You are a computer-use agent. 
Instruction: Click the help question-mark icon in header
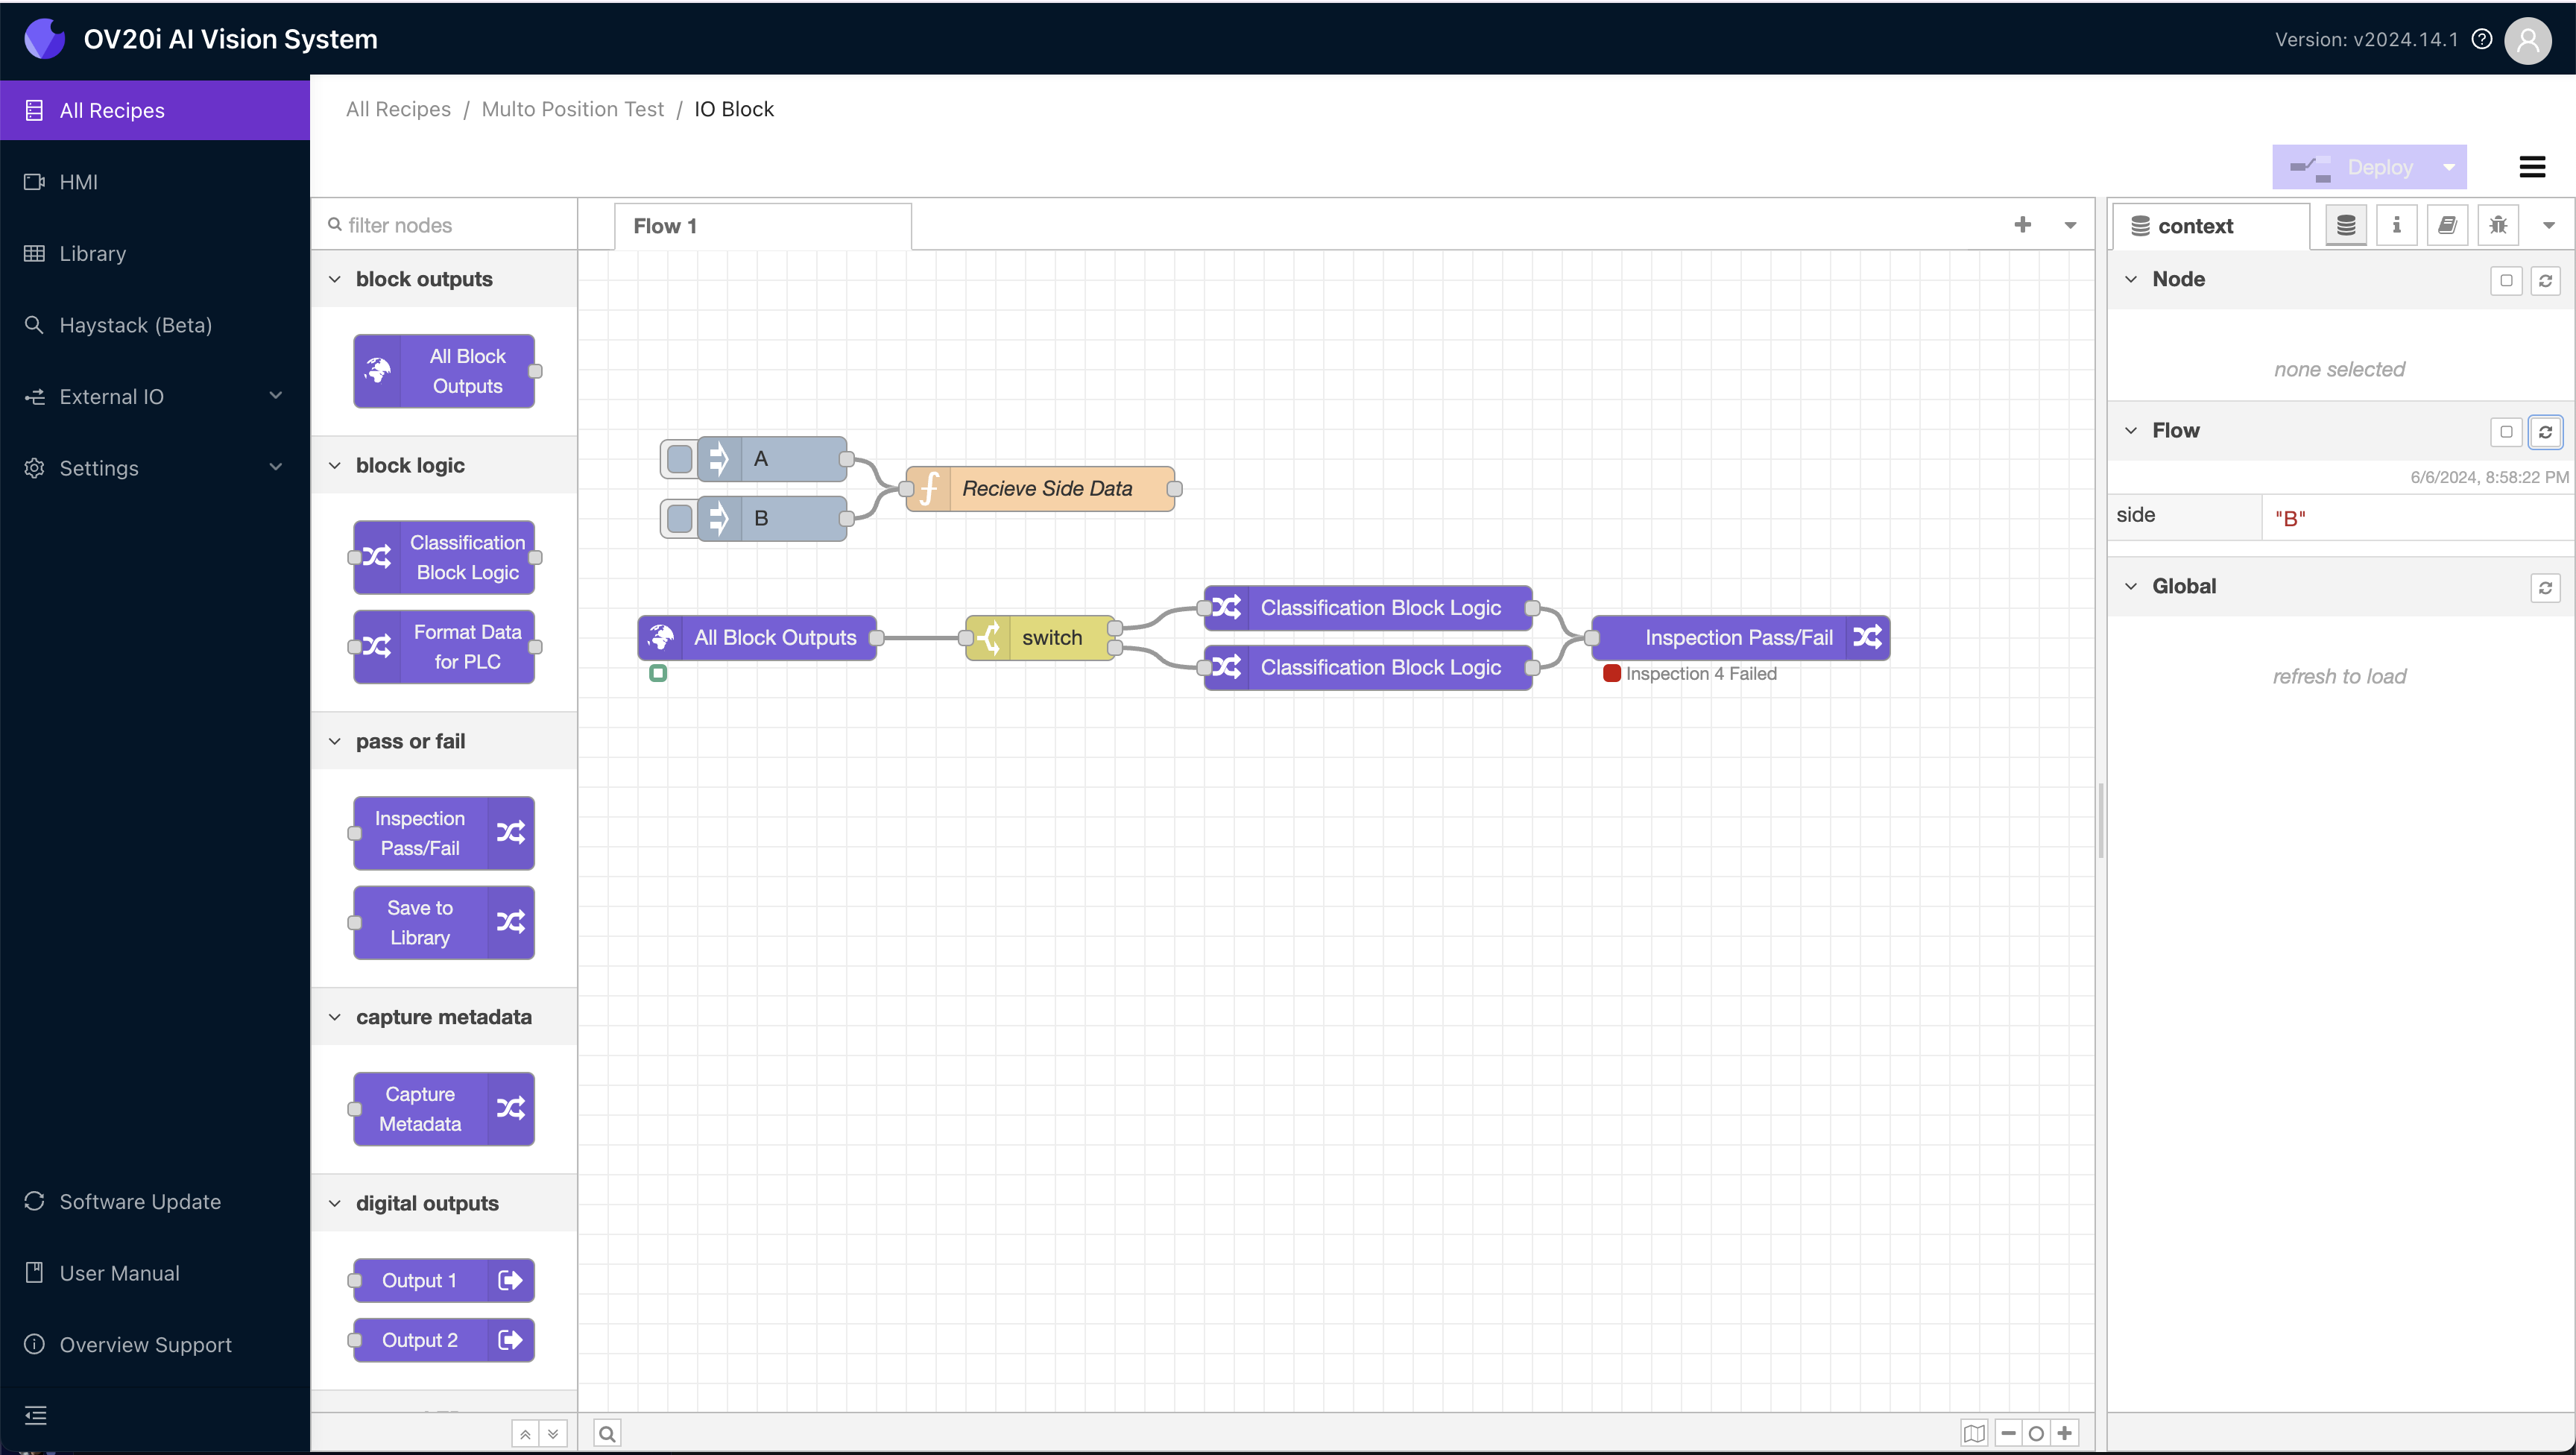[2483, 39]
